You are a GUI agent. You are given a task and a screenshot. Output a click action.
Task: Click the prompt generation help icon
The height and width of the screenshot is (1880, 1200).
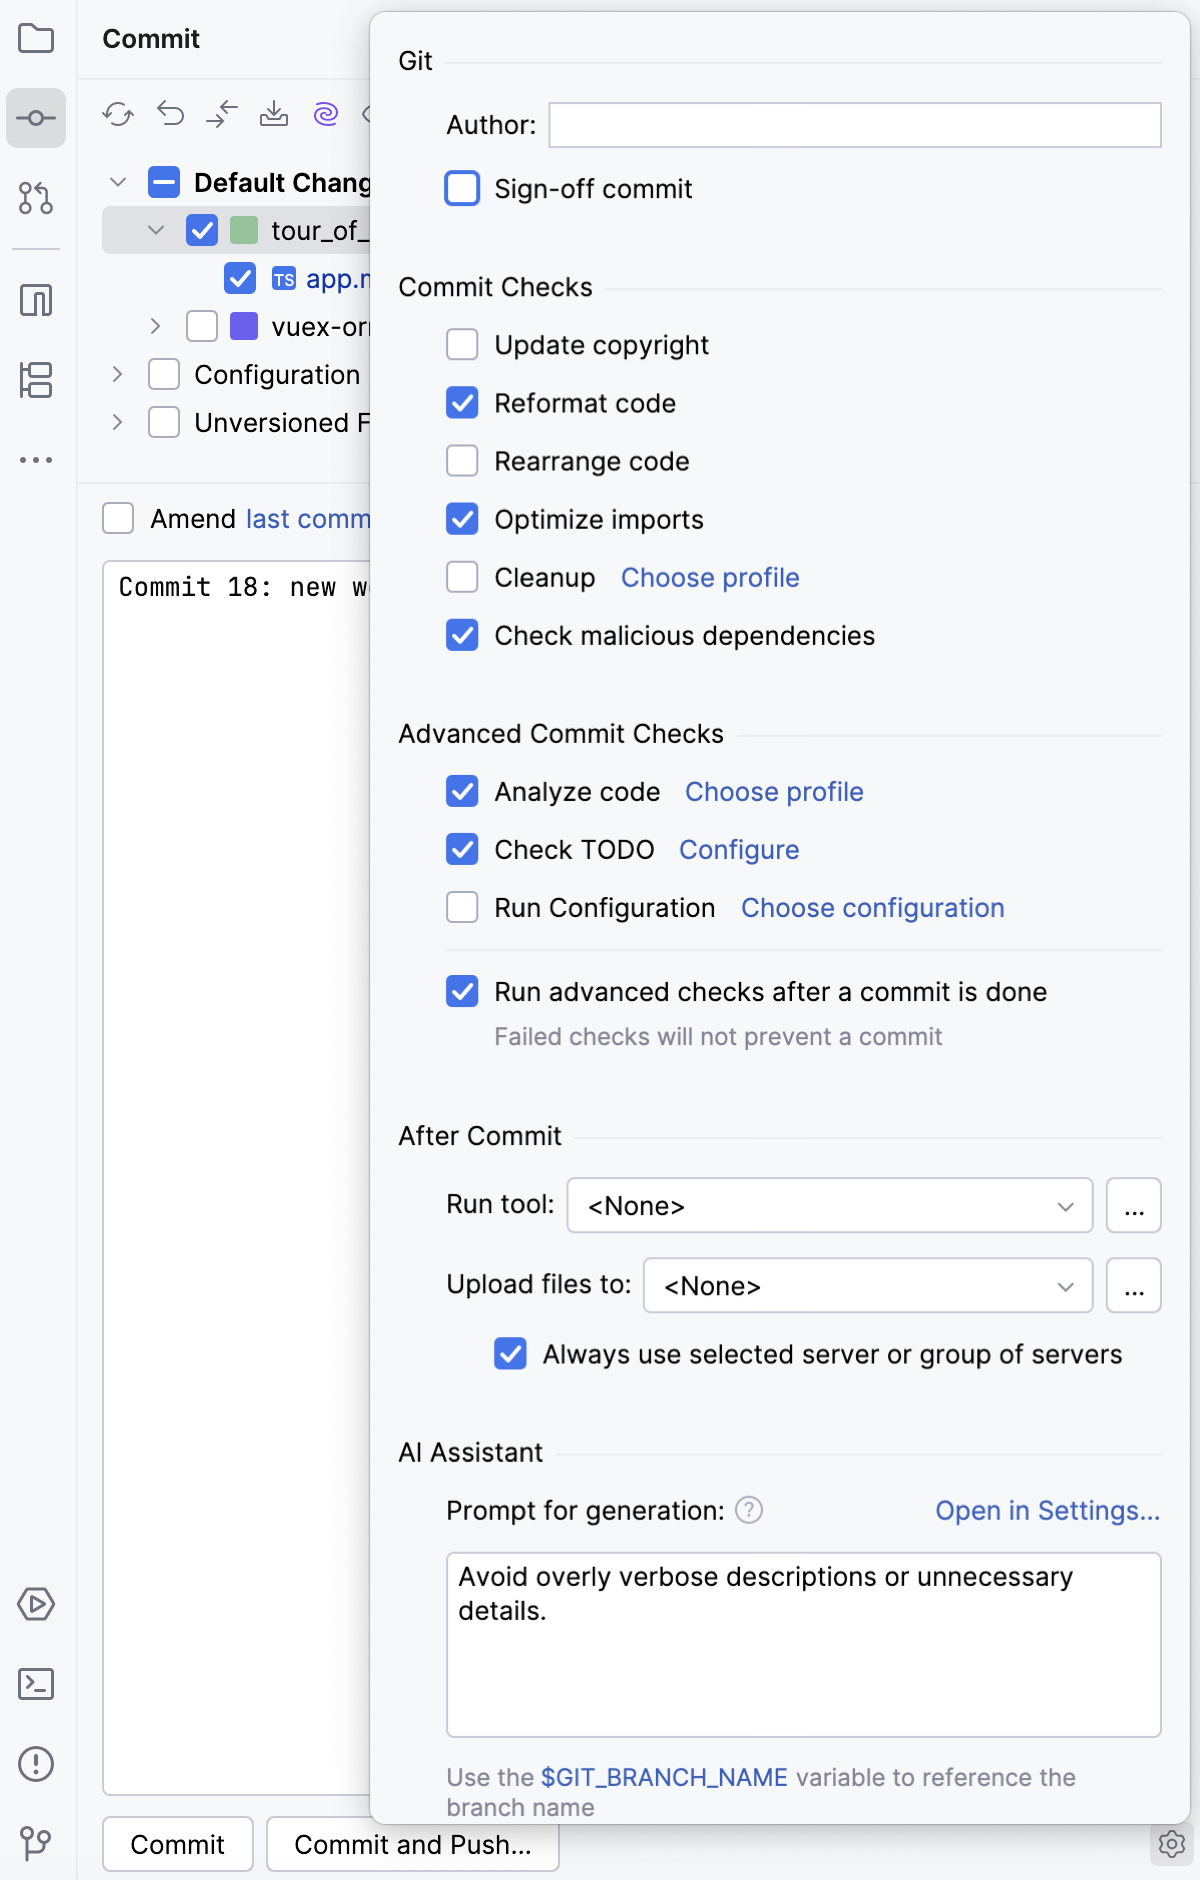click(749, 1510)
